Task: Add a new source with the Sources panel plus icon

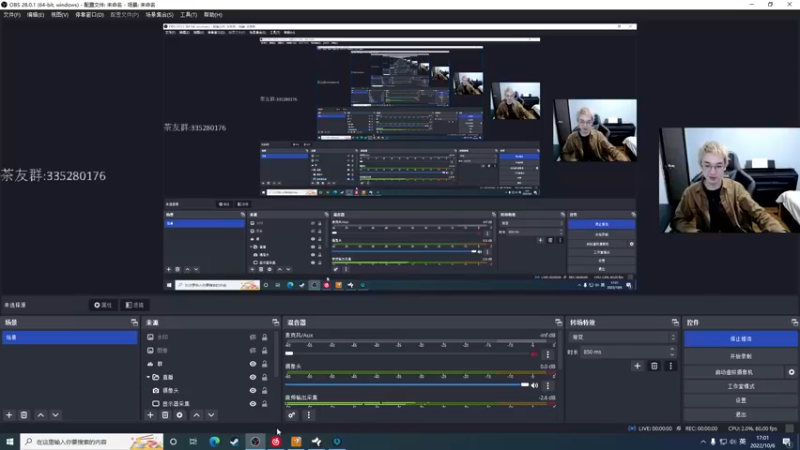Action: [151, 415]
